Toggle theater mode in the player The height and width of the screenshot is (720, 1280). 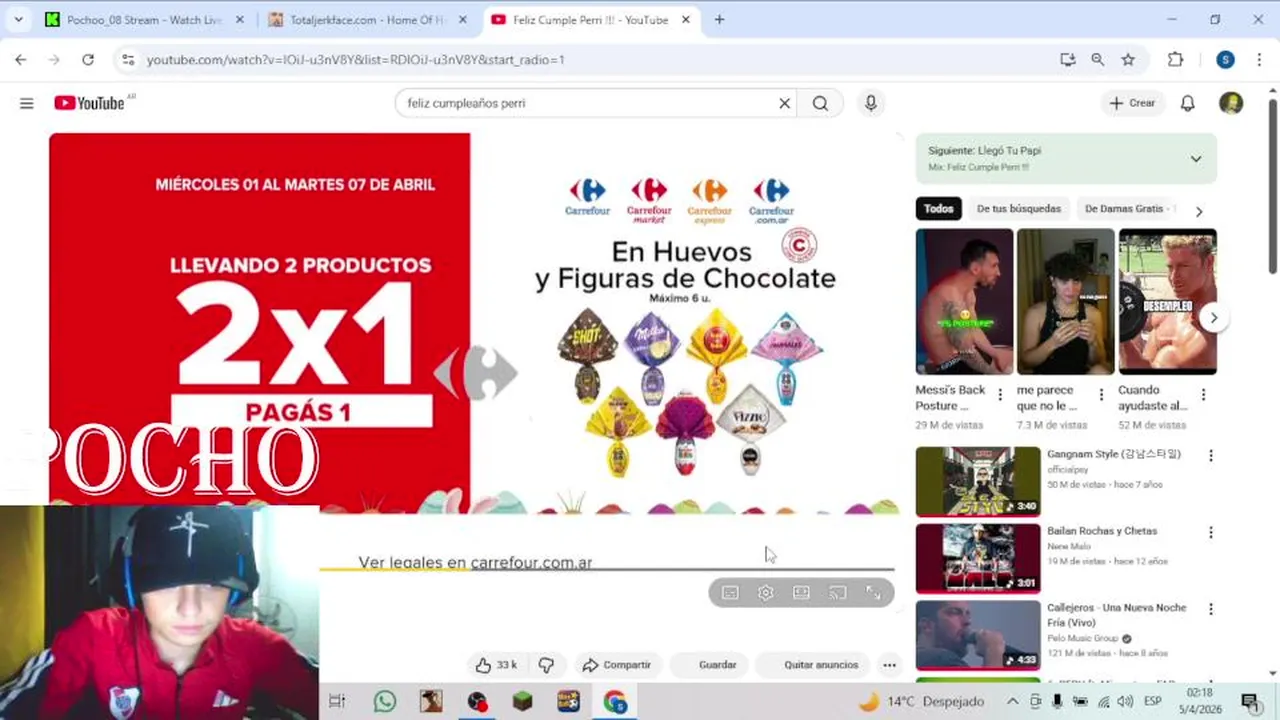tap(801, 593)
